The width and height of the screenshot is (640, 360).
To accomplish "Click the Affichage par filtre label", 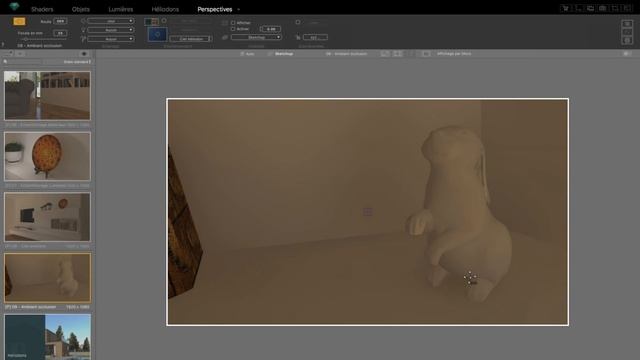I will point(454,53).
